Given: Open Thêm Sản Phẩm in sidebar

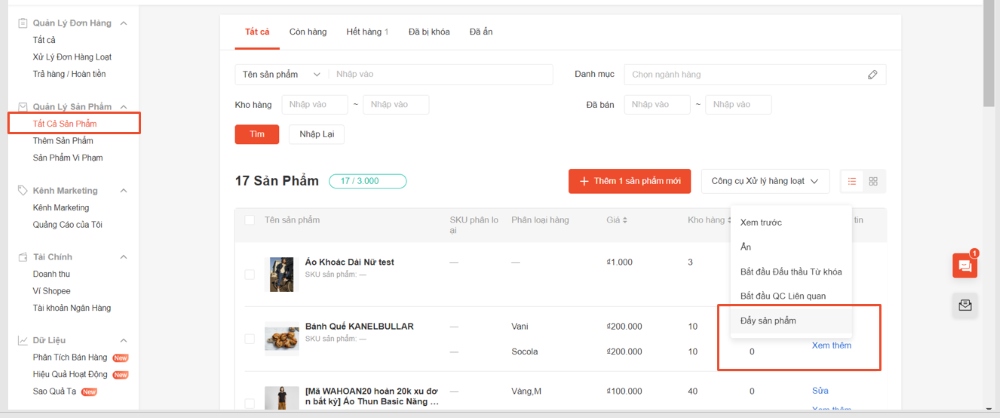Looking at the screenshot, I should tap(63, 140).
